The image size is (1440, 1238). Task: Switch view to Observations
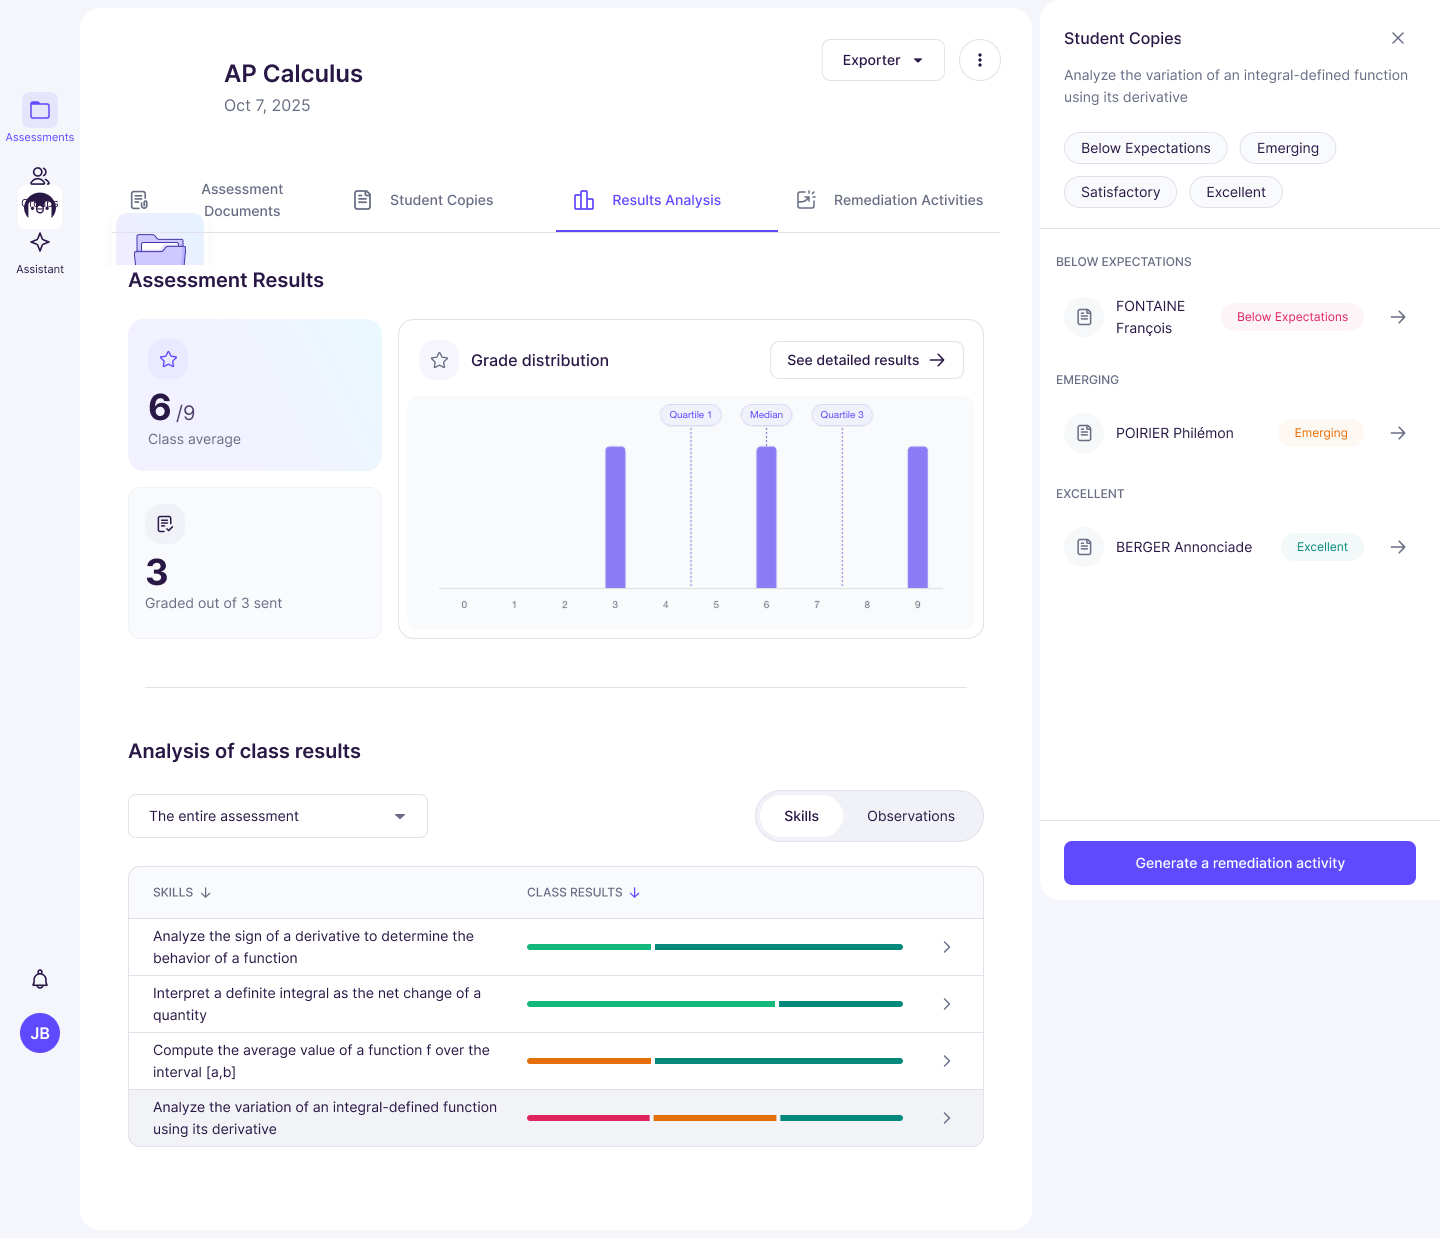point(911,816)
